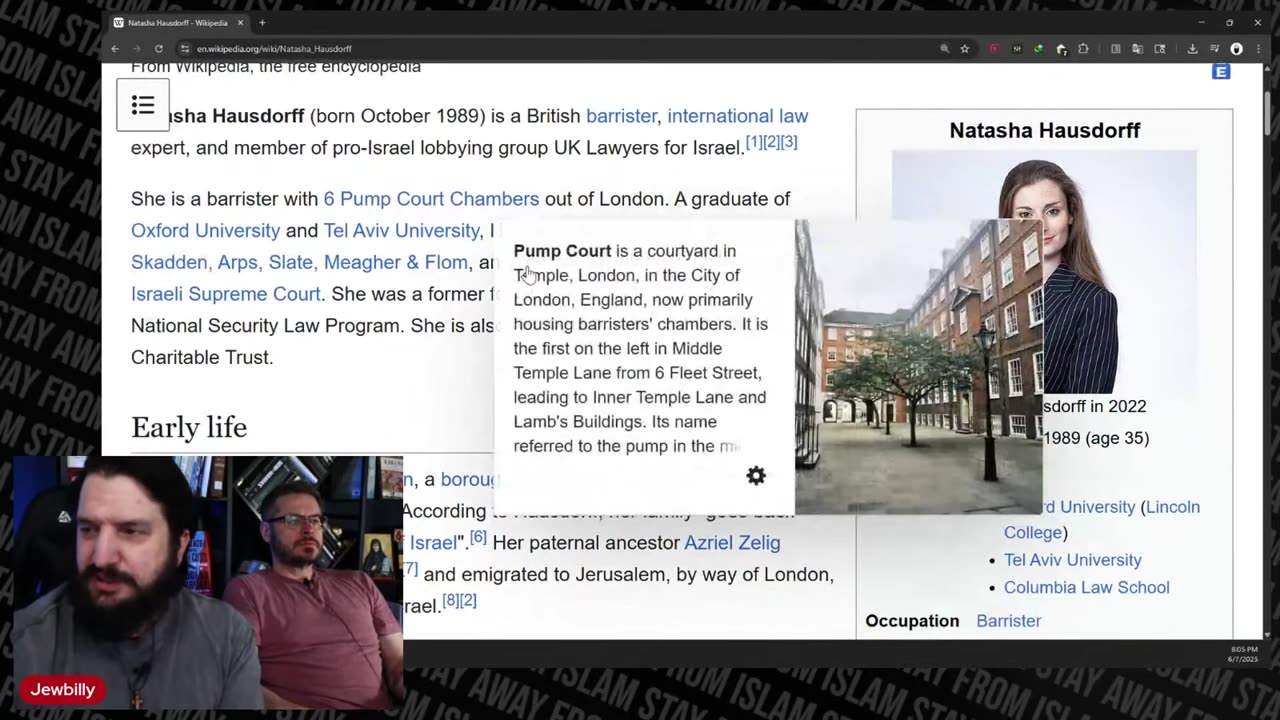The height and width of the screenshot is (720, 1280).
Task: Go back to the previous page
Action: coord(115,48)
